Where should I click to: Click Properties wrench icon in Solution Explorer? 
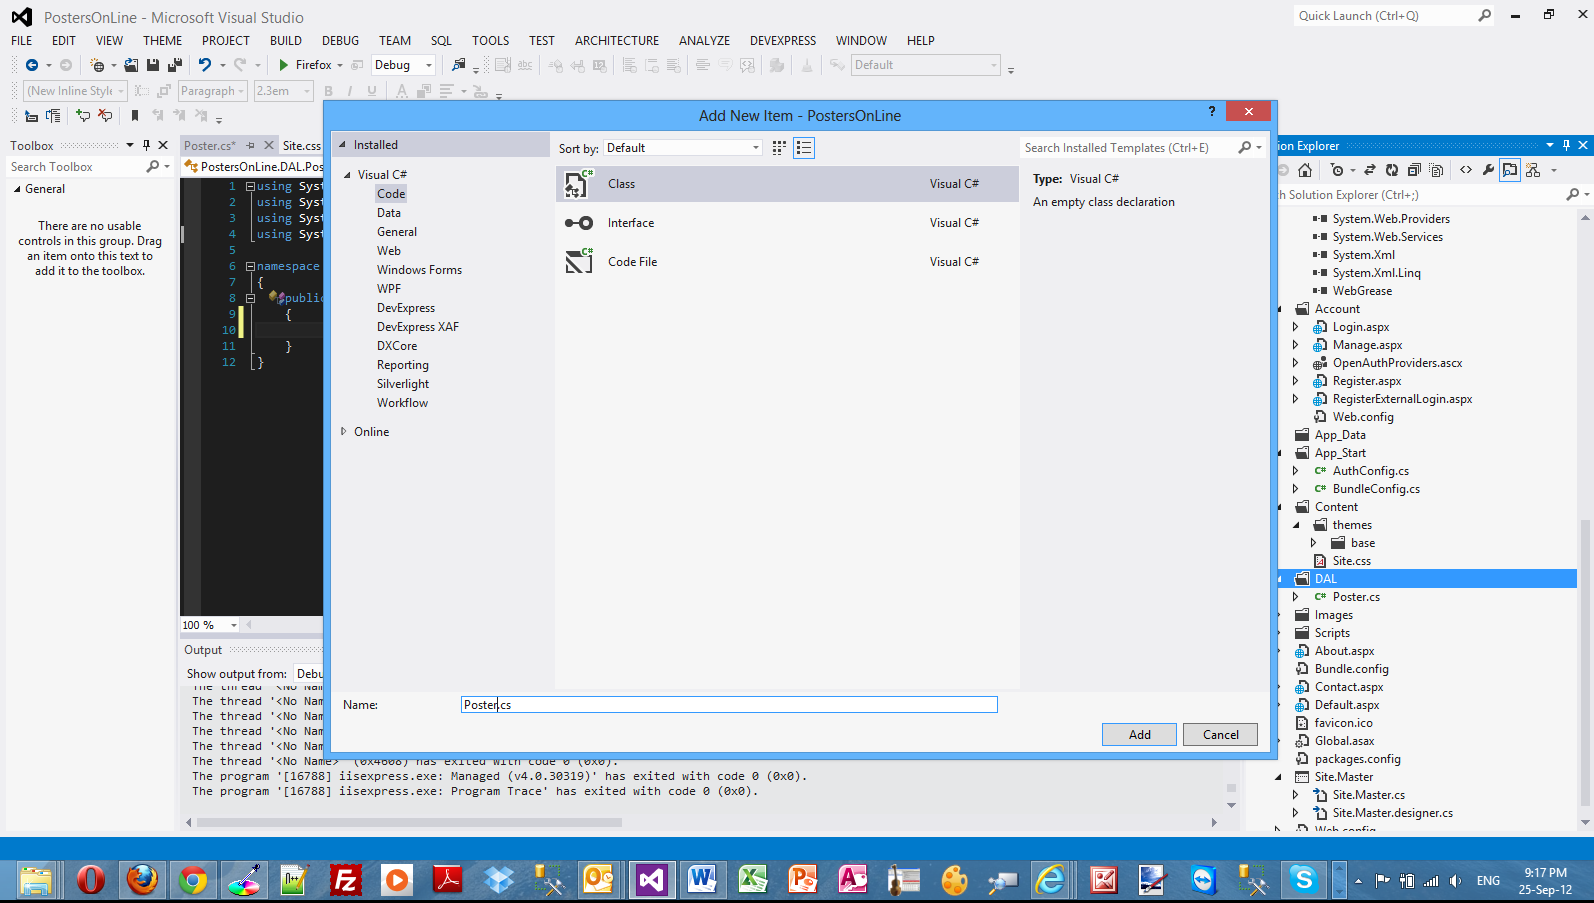[1488, 170]
